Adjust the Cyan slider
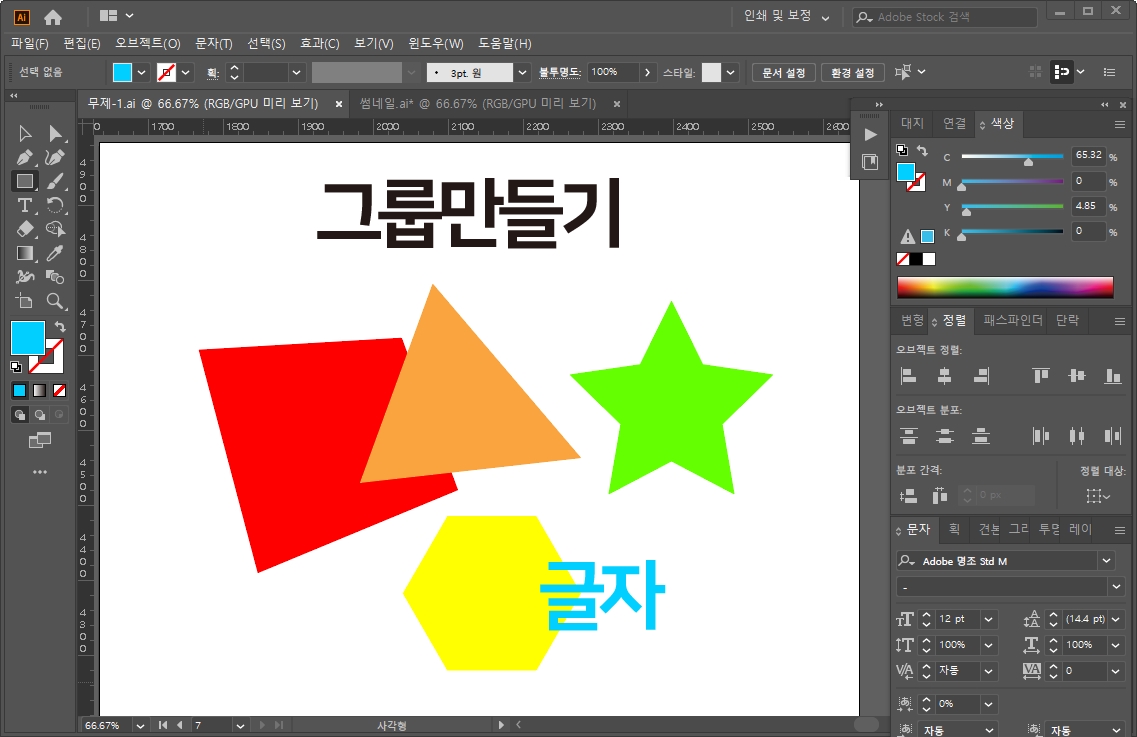This screenshot has width=1137, height=737. click(x=1028, y=161)
